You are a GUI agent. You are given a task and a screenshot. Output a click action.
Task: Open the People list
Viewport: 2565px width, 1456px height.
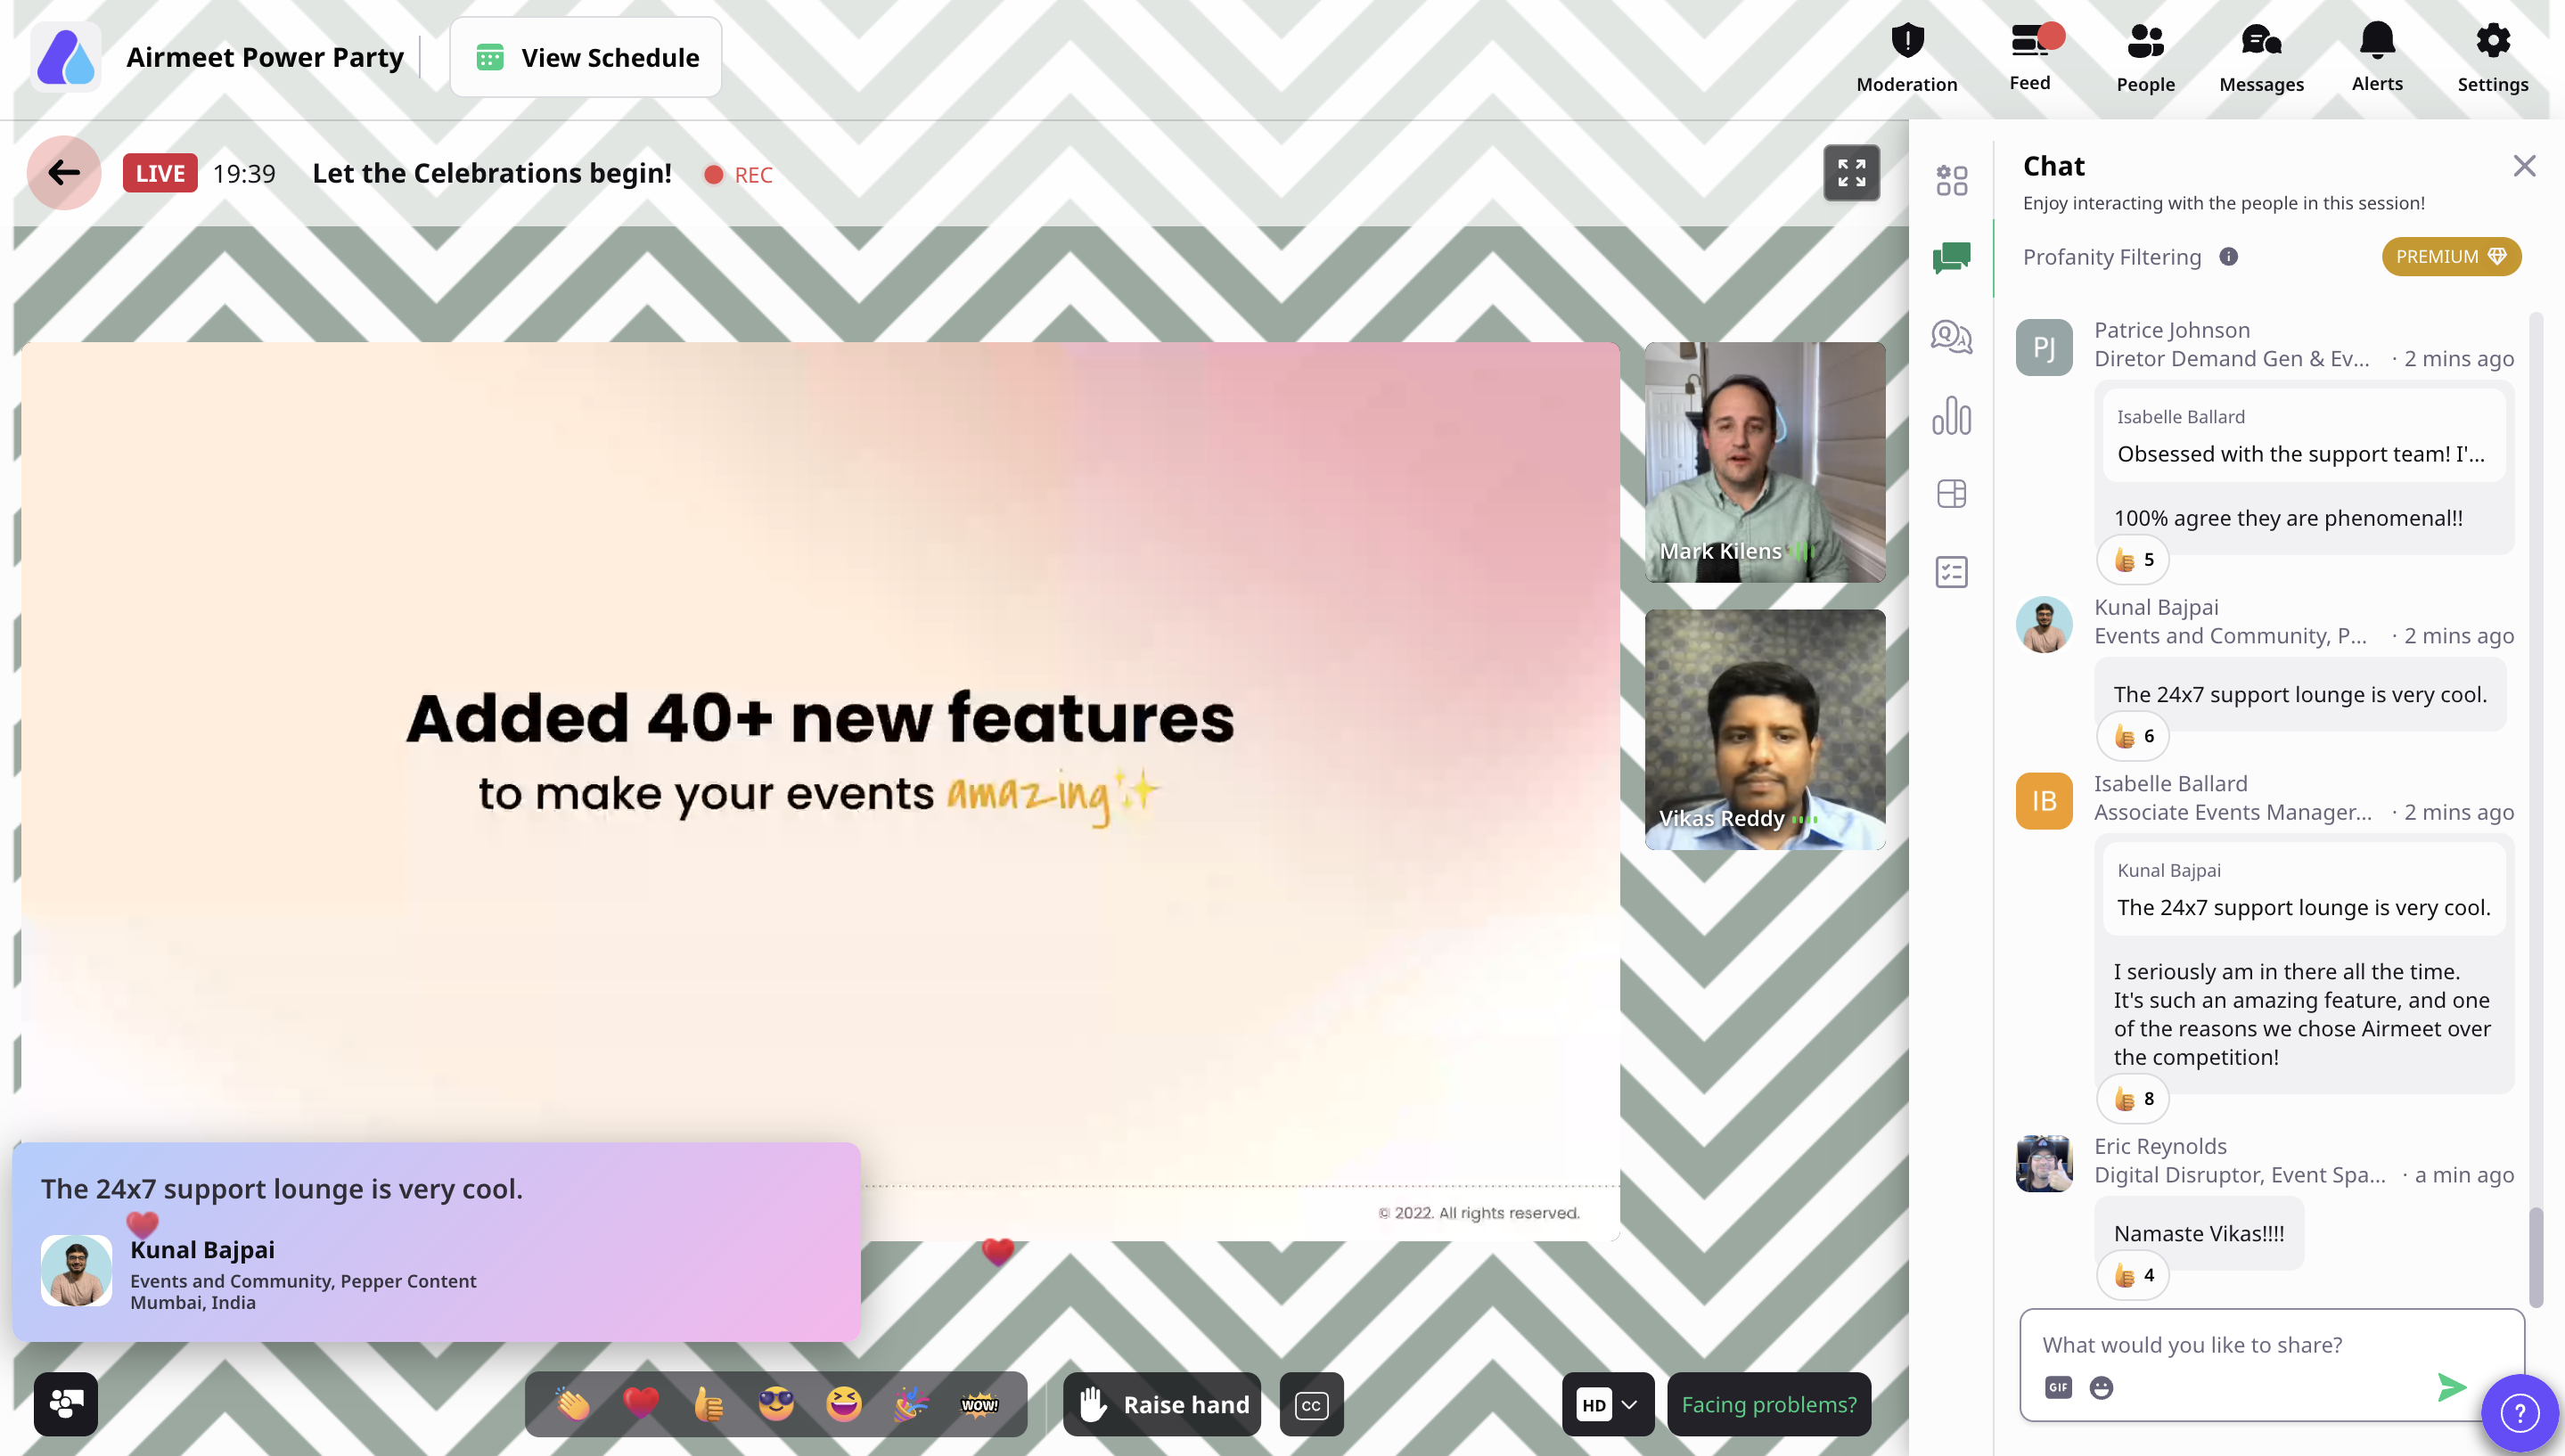click(x=2145, y=58)
